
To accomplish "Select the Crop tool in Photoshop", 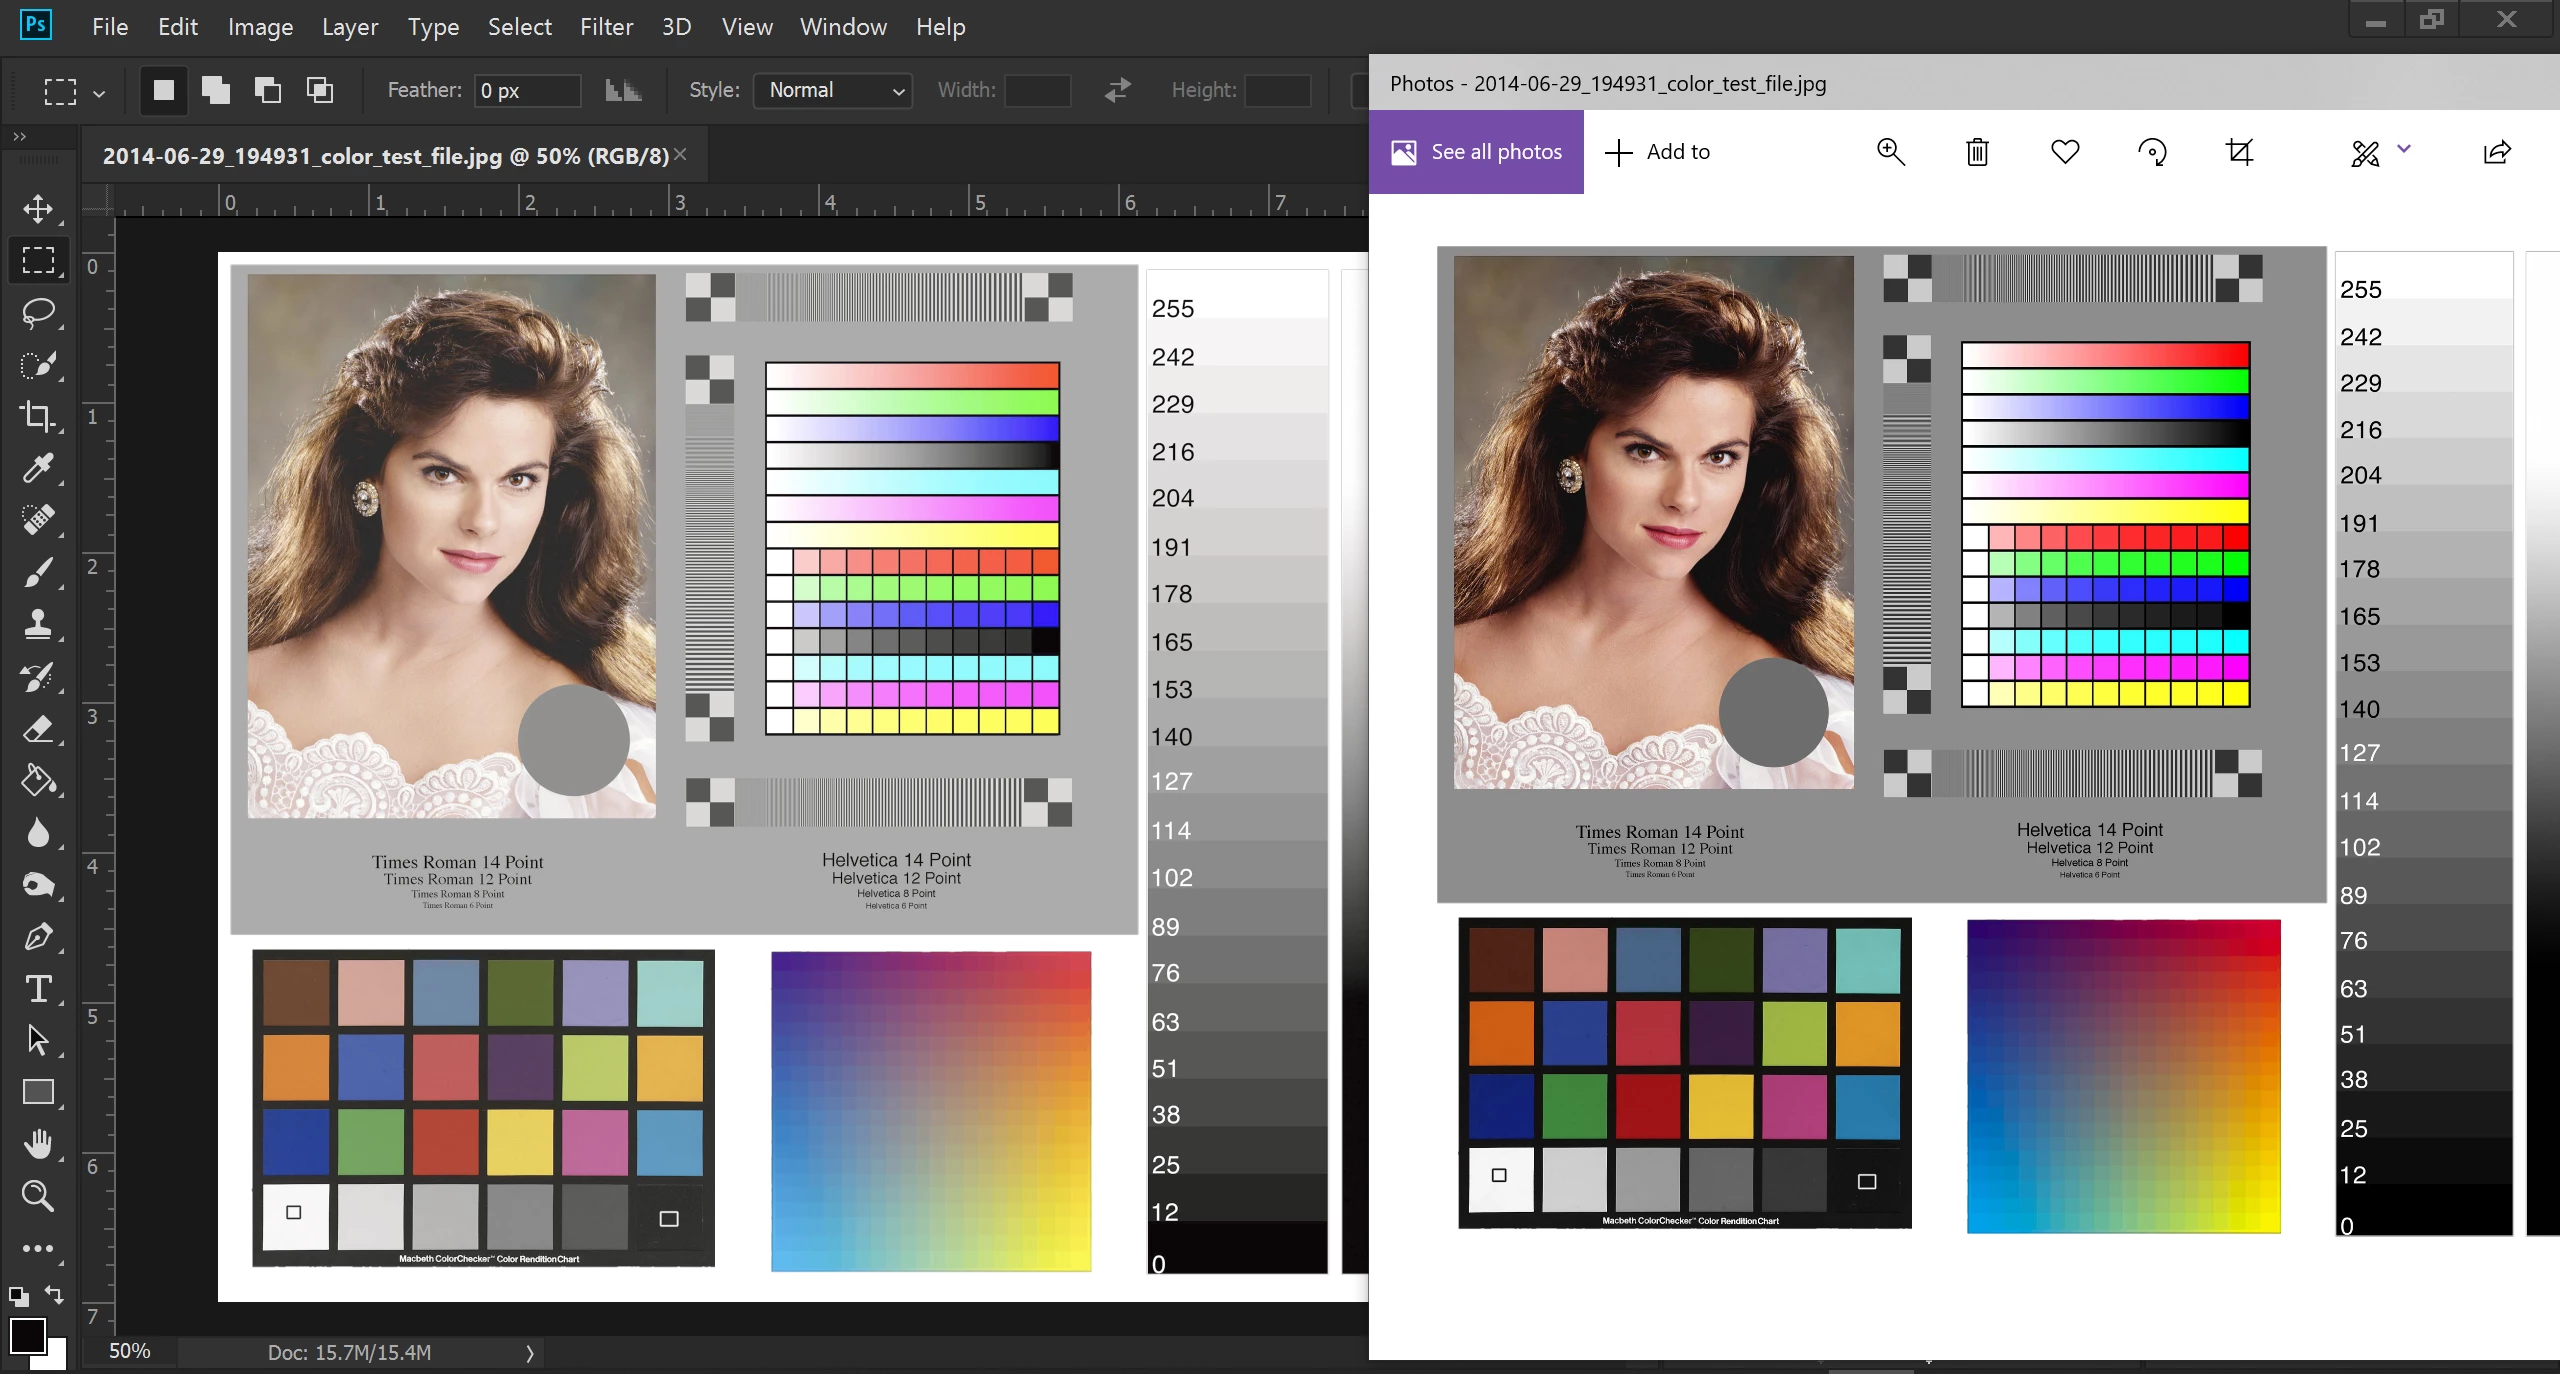I will (x=38, y=416).
